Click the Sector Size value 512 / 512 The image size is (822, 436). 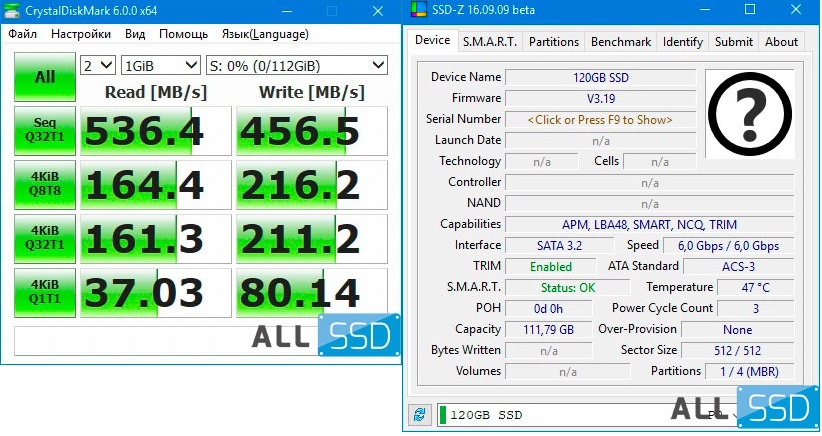[737, 351]
